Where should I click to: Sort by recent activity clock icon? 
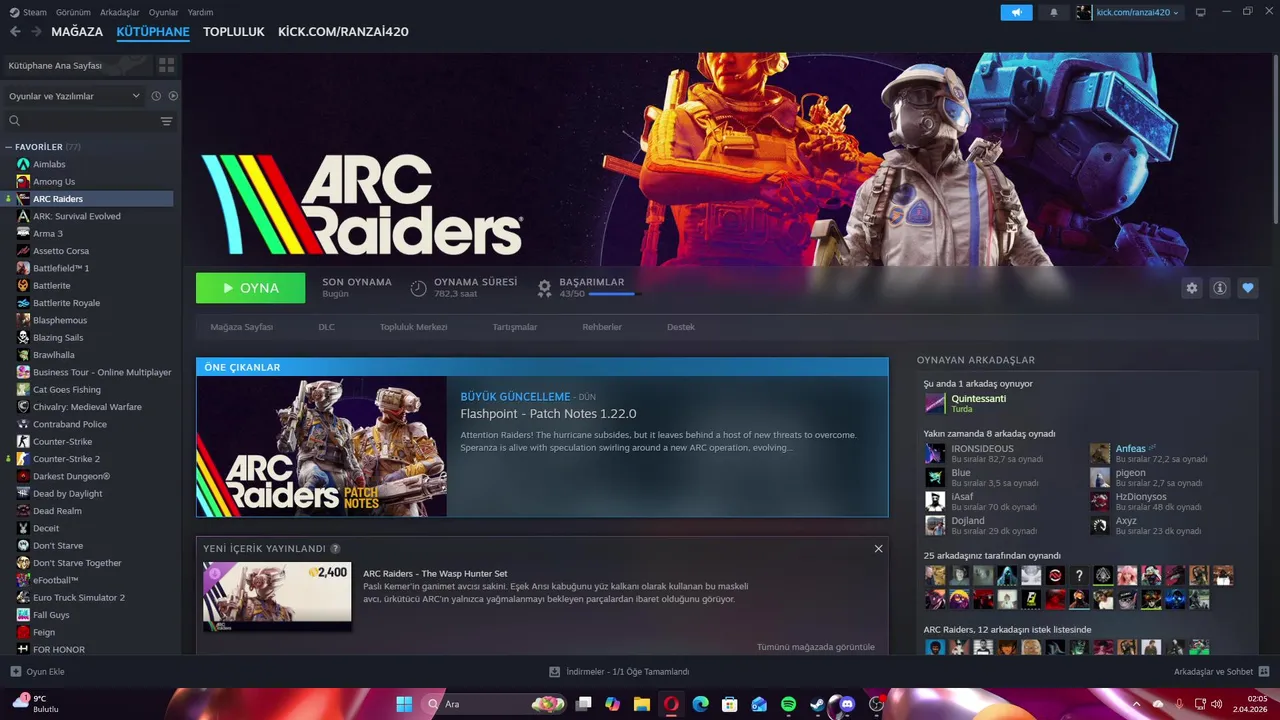[156, 96]
